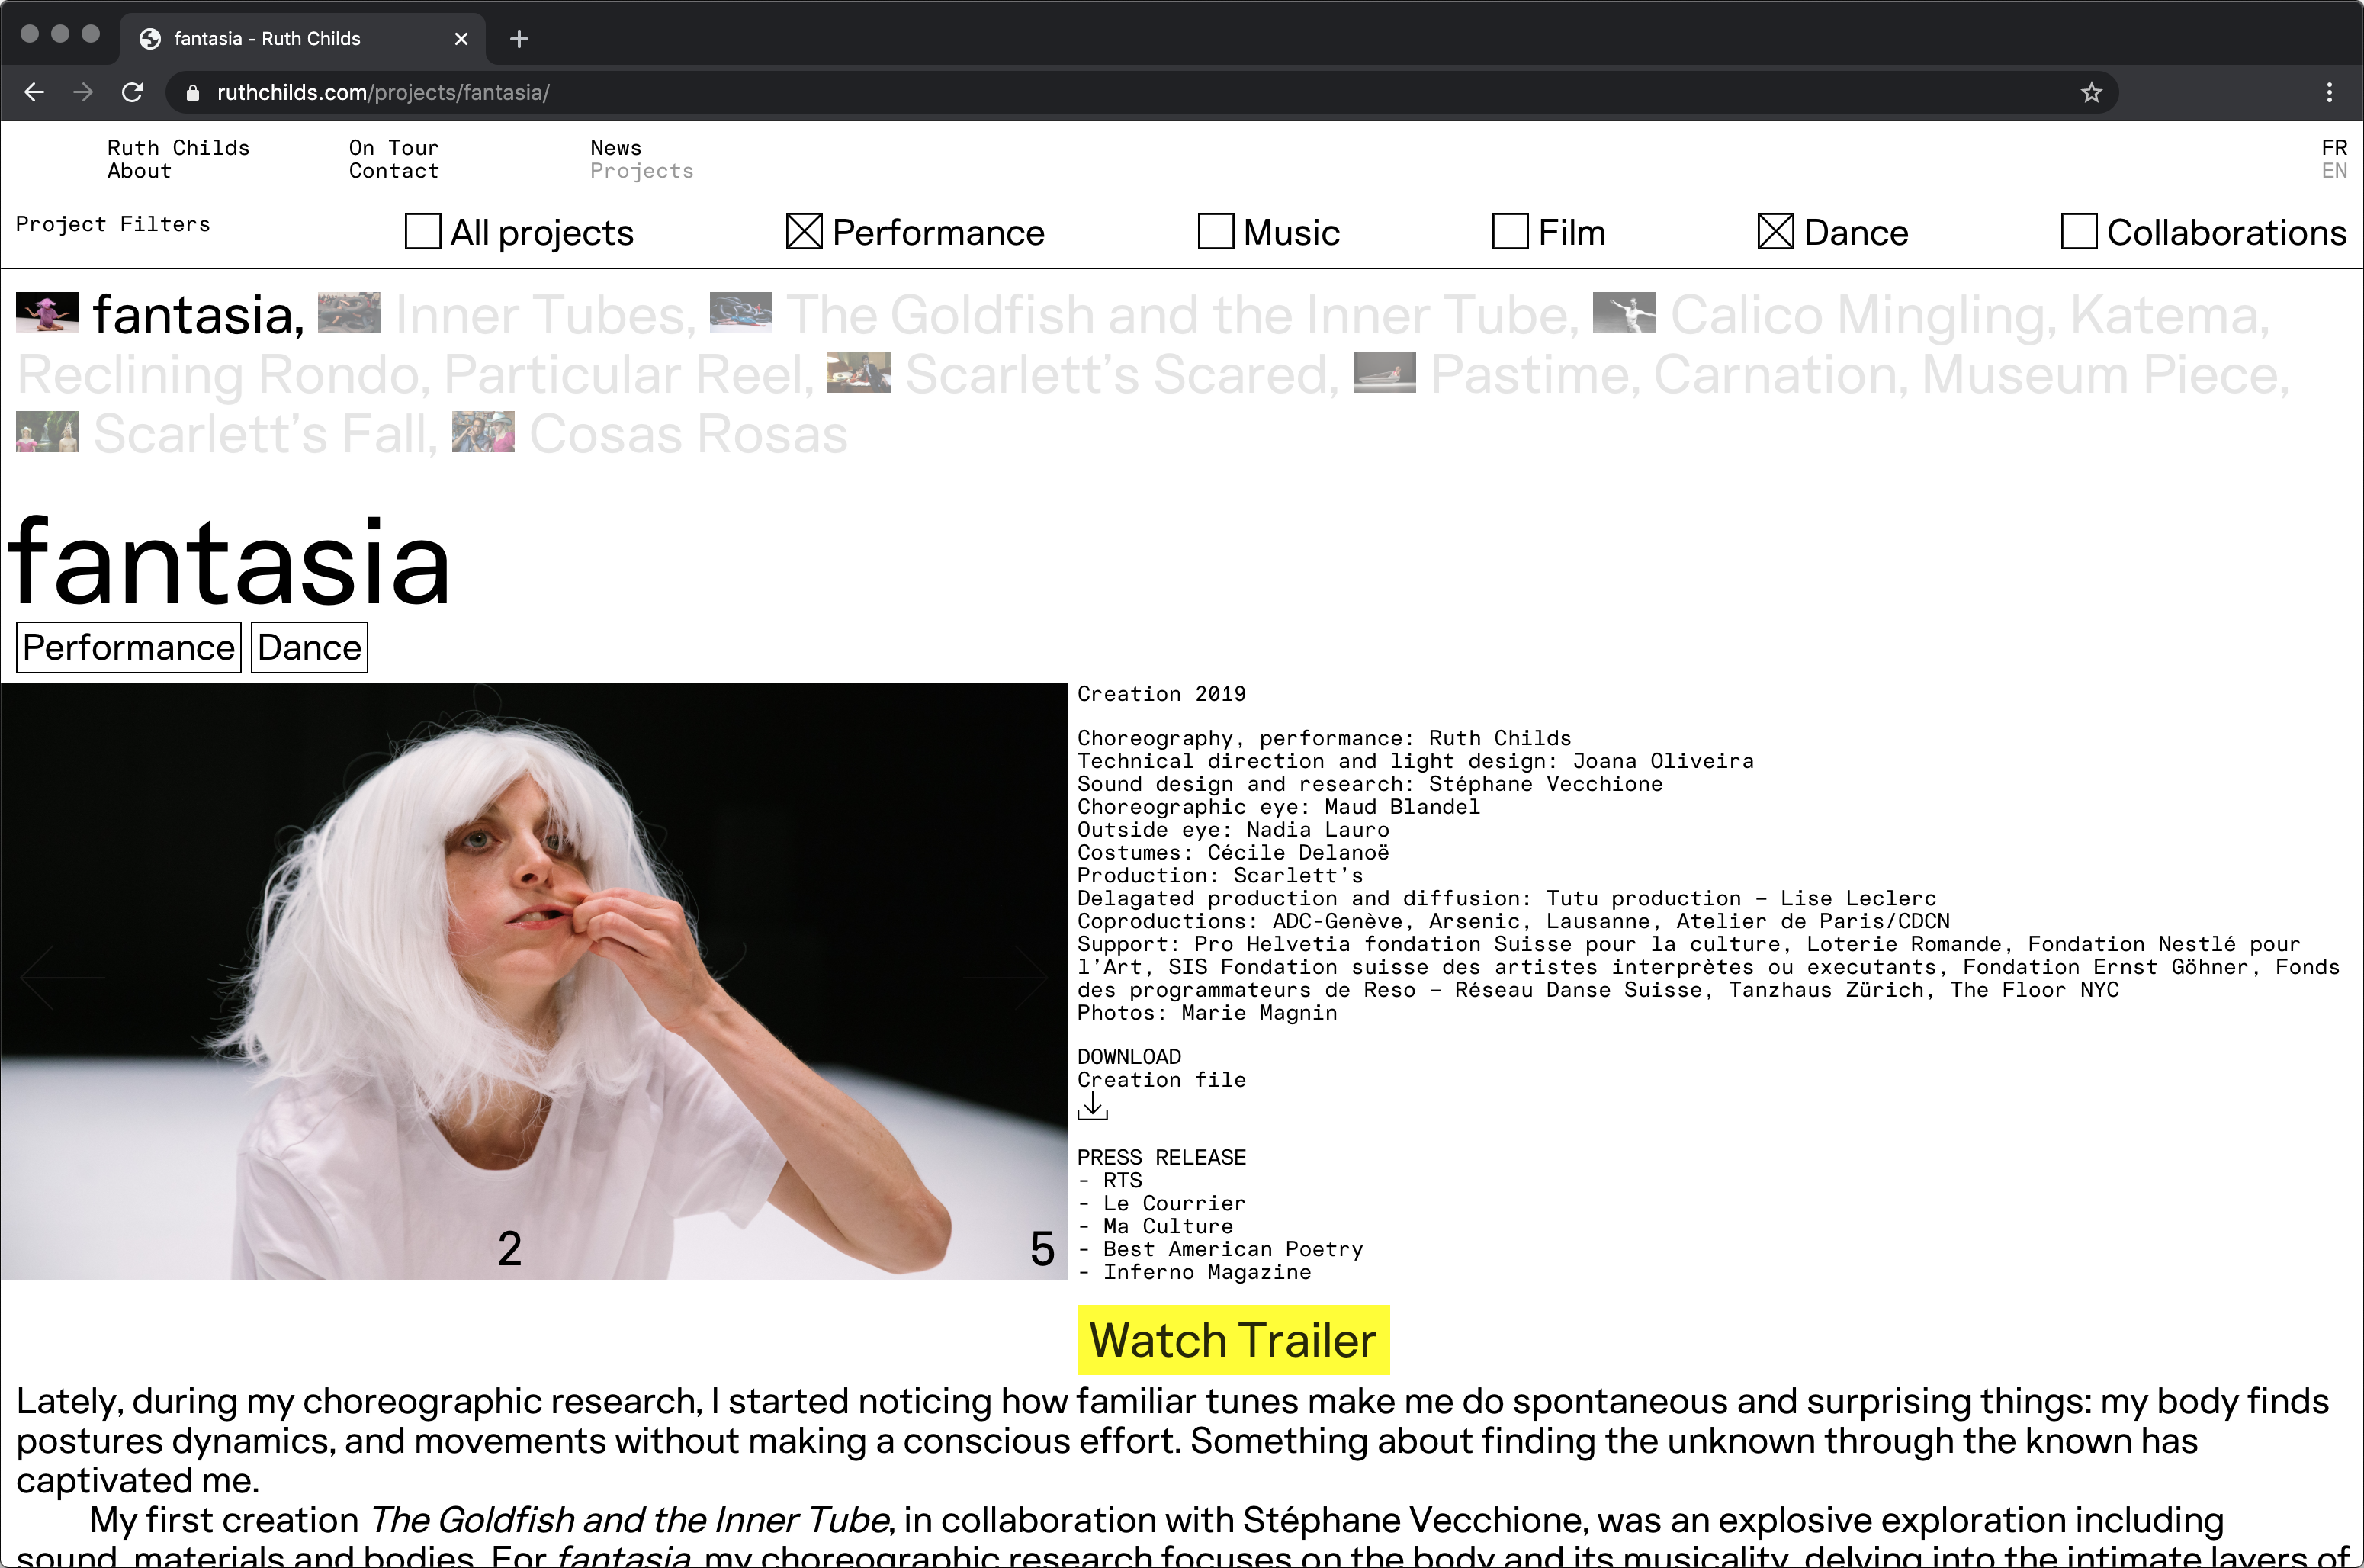Screen dimensions: 2364x1568
Task: Bookmark page with the star icon
Action: click(x=2091, y=93)
